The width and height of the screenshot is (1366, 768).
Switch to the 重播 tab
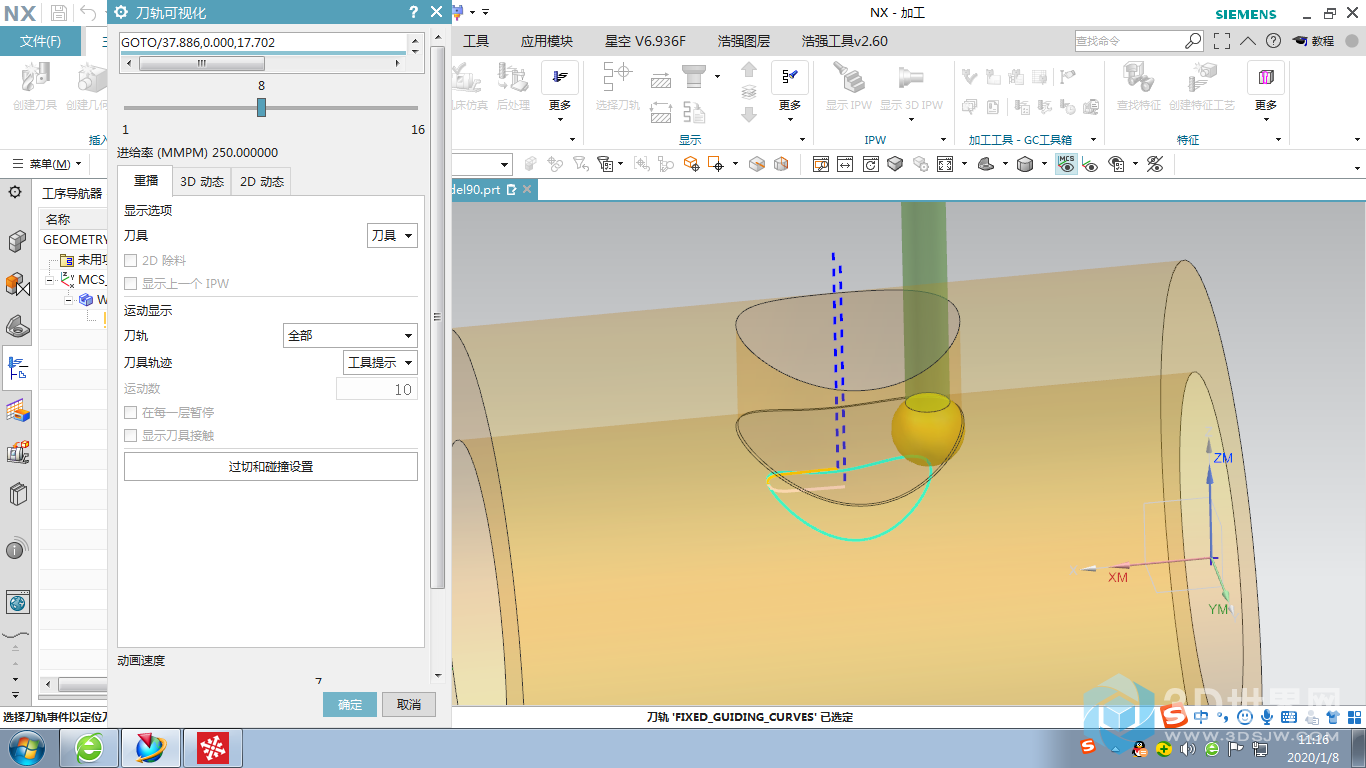tap(146, 181)
